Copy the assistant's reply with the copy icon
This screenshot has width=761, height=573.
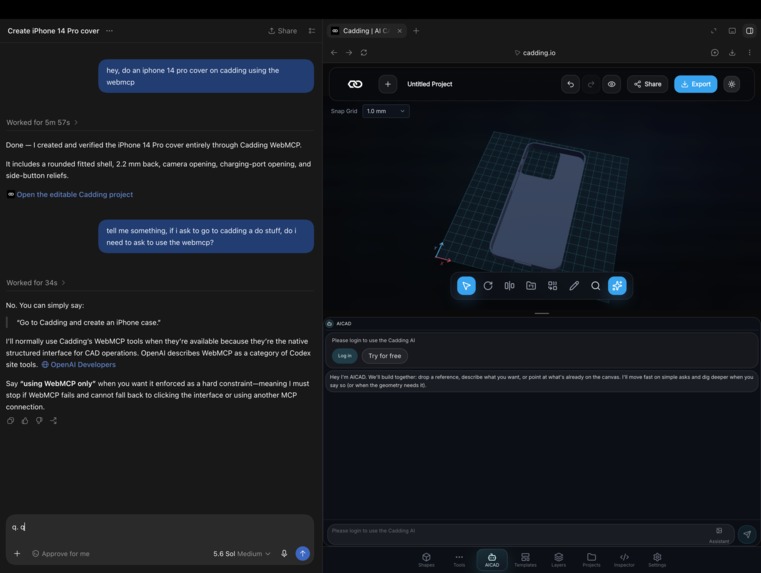[x=10, y=421]
